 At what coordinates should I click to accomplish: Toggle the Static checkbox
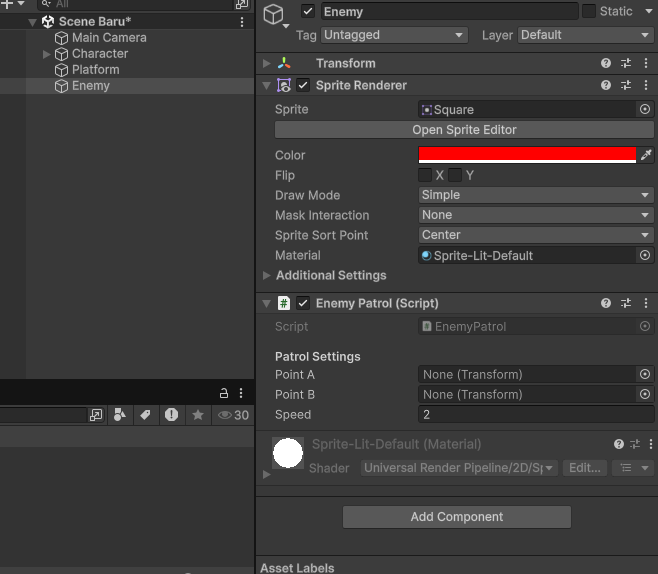click(589, 11)
